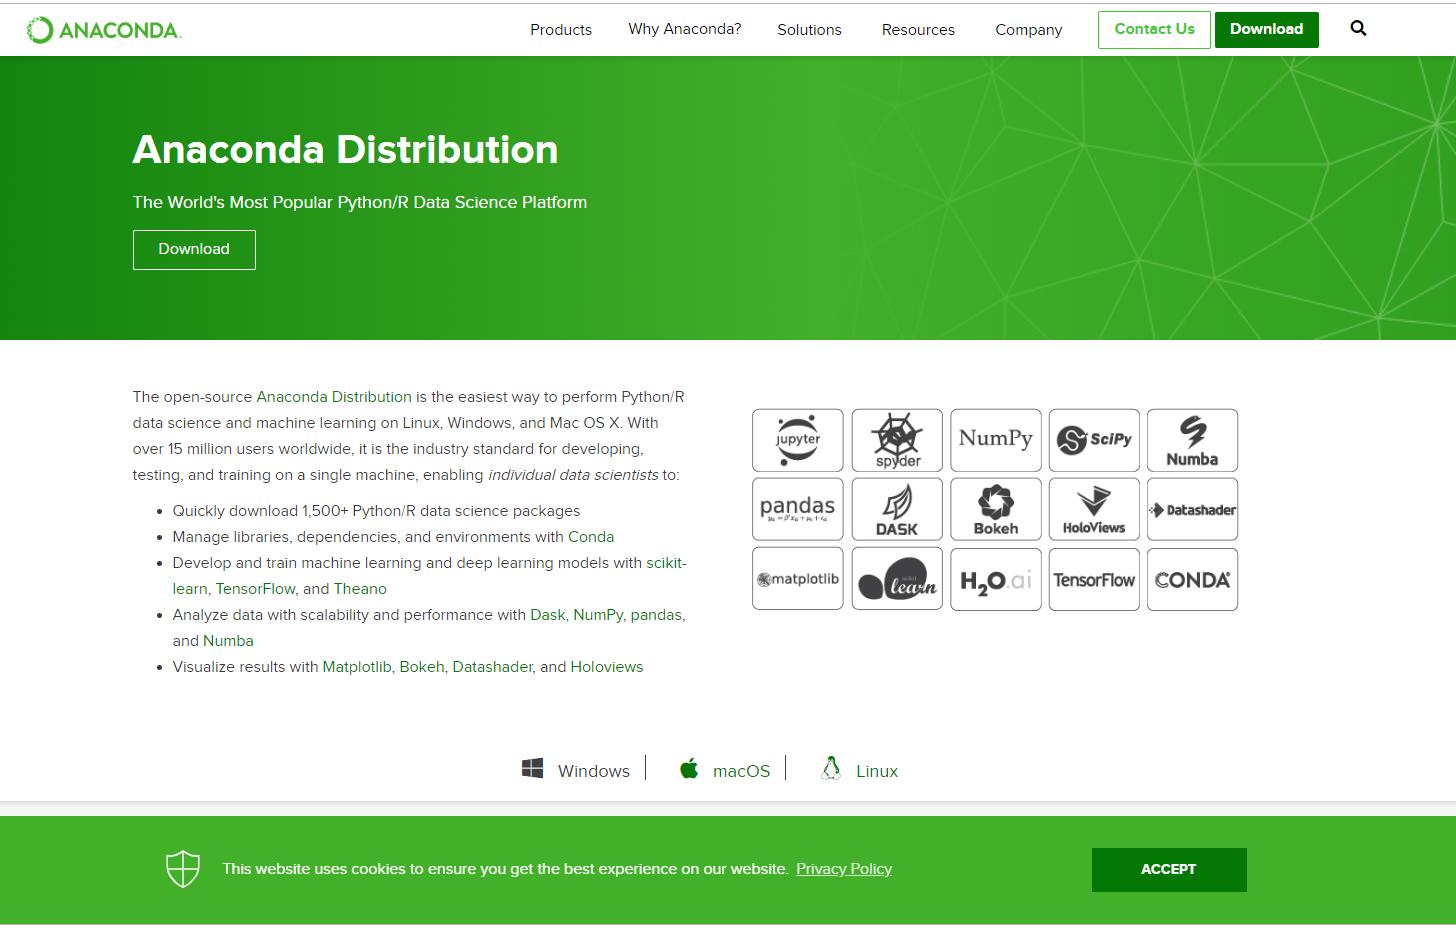Follow the Conda link in the list
Screen dimensions: 1456x944
click(x=591, y=537)
